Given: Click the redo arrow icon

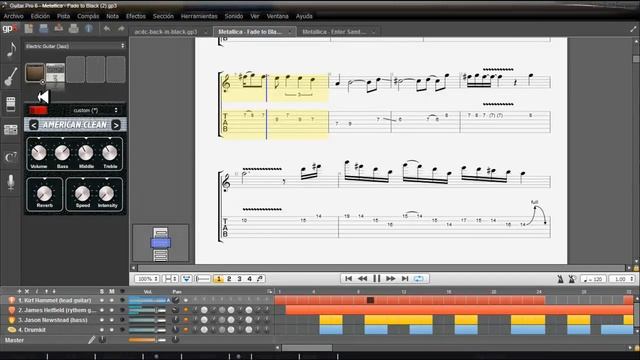Looking at the screenshot, I should pyautogui.click(x=121, y=29).
